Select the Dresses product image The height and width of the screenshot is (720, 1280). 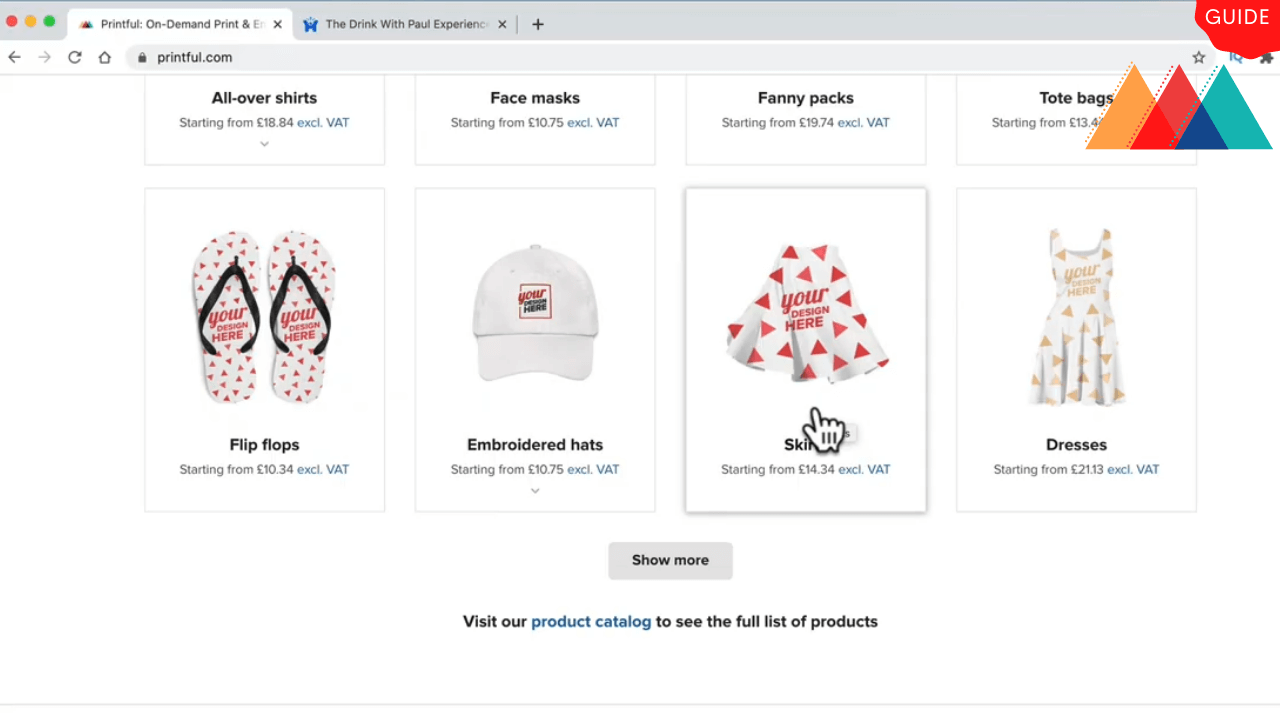1076,315
